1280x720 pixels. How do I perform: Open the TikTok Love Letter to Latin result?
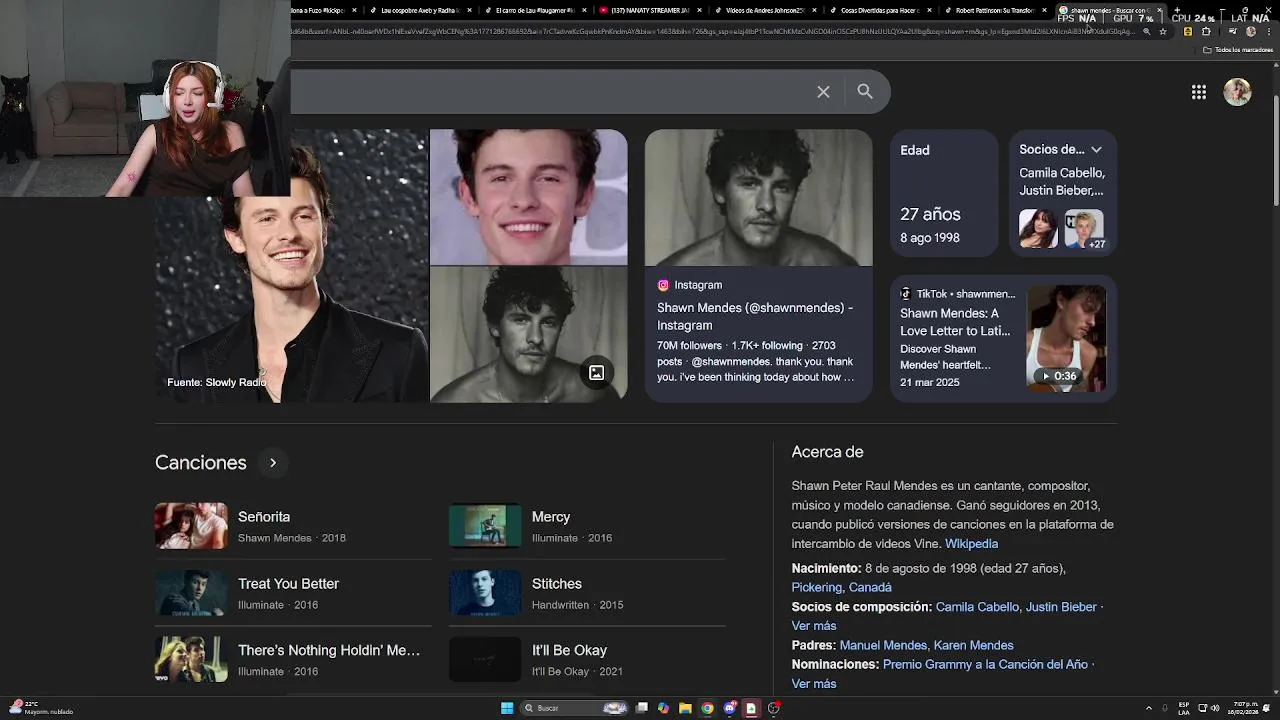pos(955,322)
